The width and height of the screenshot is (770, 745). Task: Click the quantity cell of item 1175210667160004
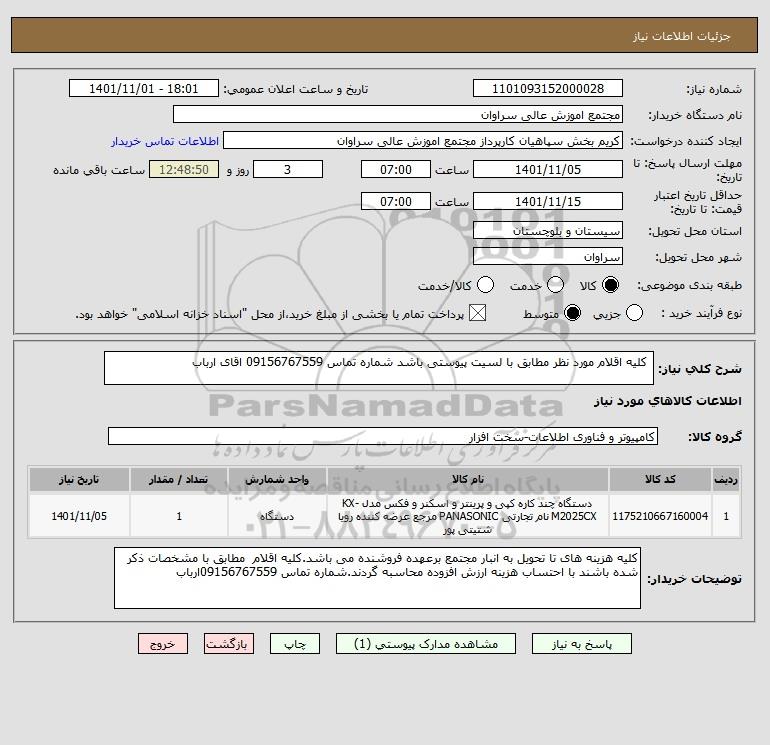(x=179, y=516)
